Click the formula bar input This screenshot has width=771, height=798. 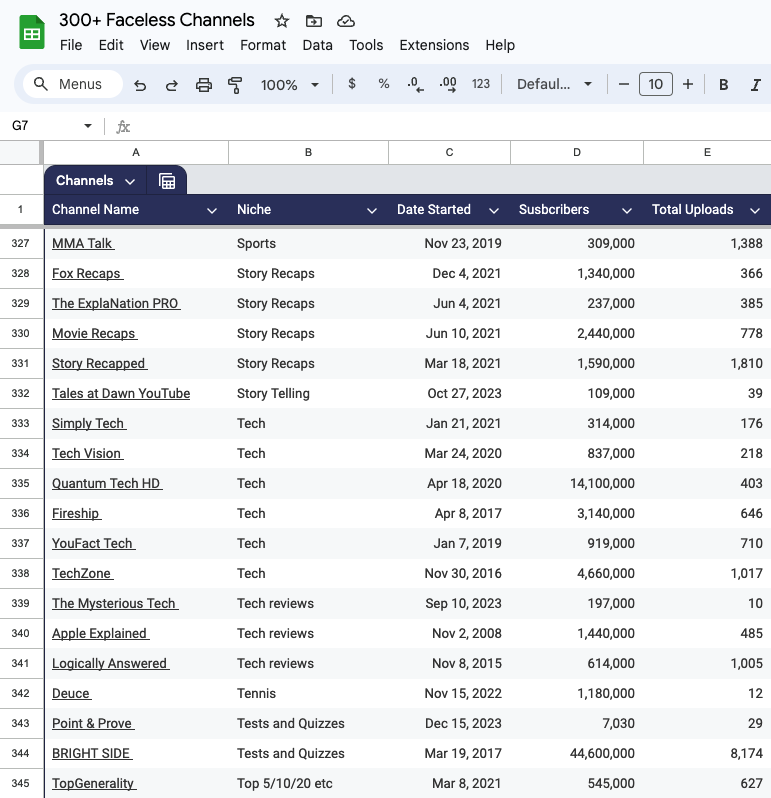click(453, 126)
